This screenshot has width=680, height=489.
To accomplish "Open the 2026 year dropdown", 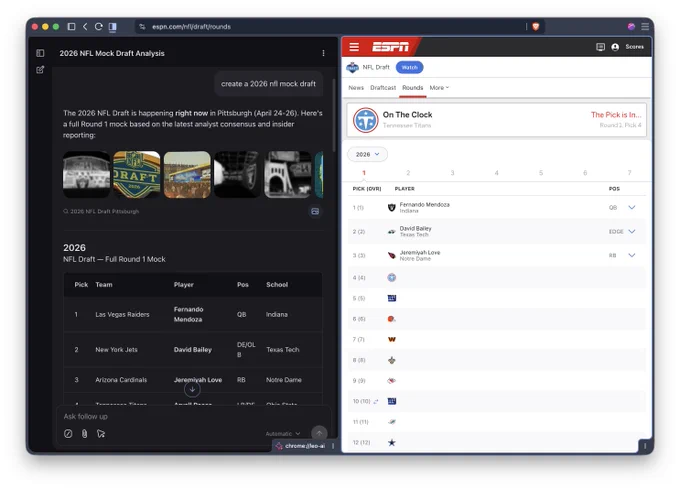I will [x=367, y=154].
